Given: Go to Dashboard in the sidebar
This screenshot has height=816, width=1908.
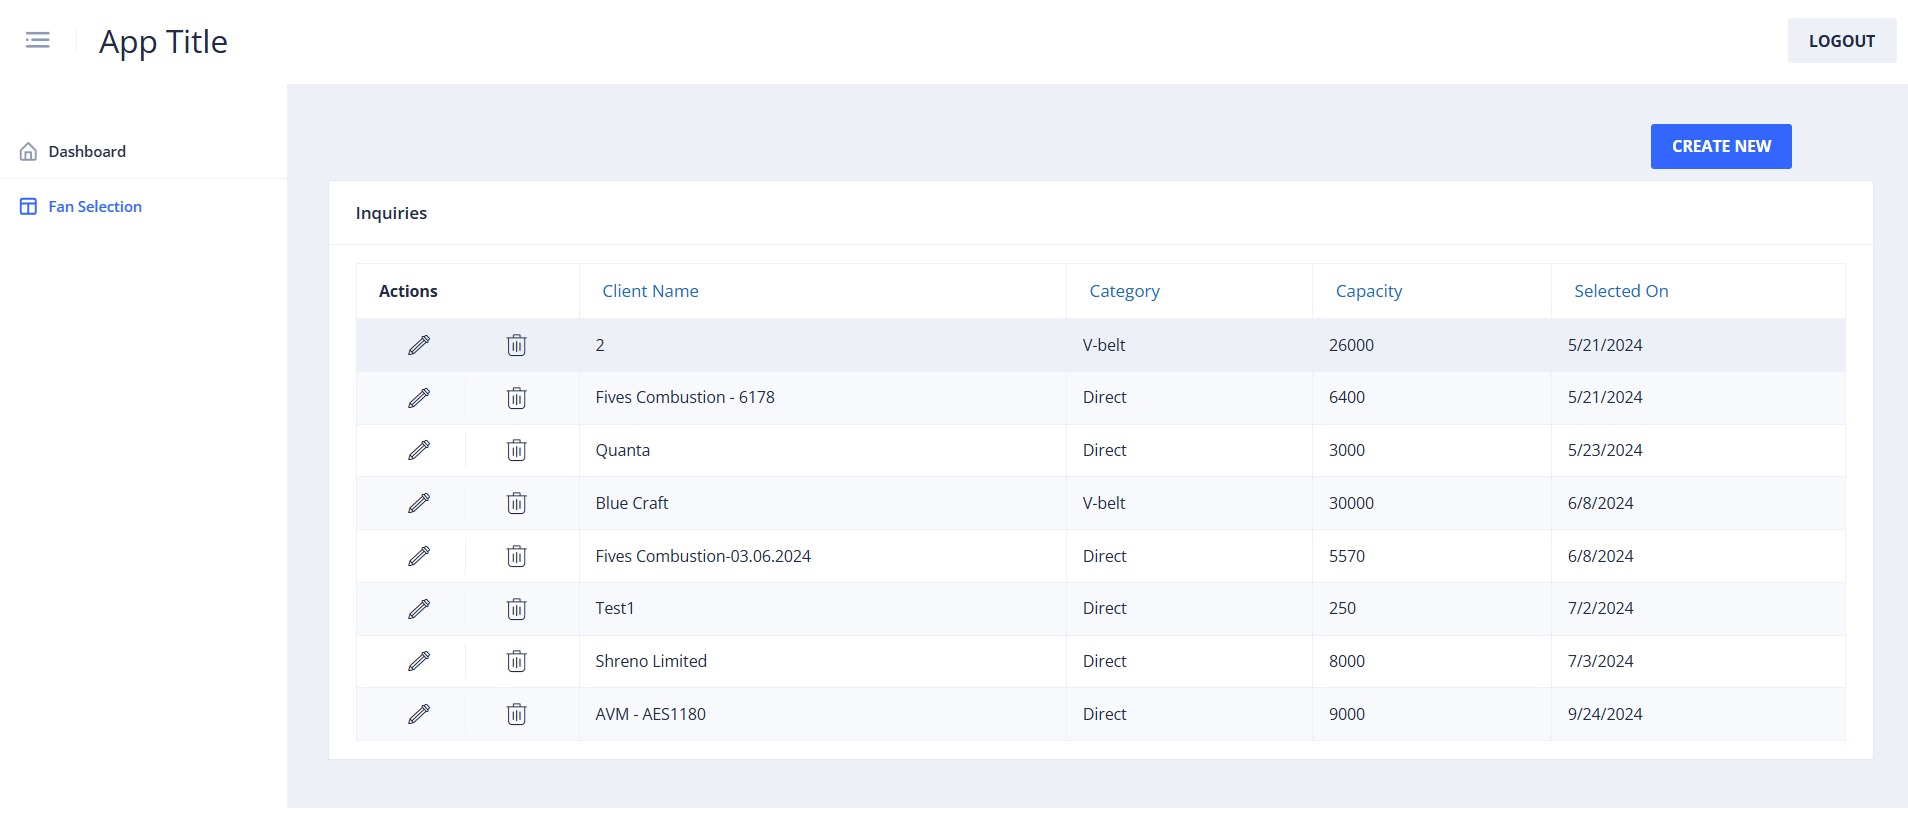Looking at the screenshot, I should (87, 152).
